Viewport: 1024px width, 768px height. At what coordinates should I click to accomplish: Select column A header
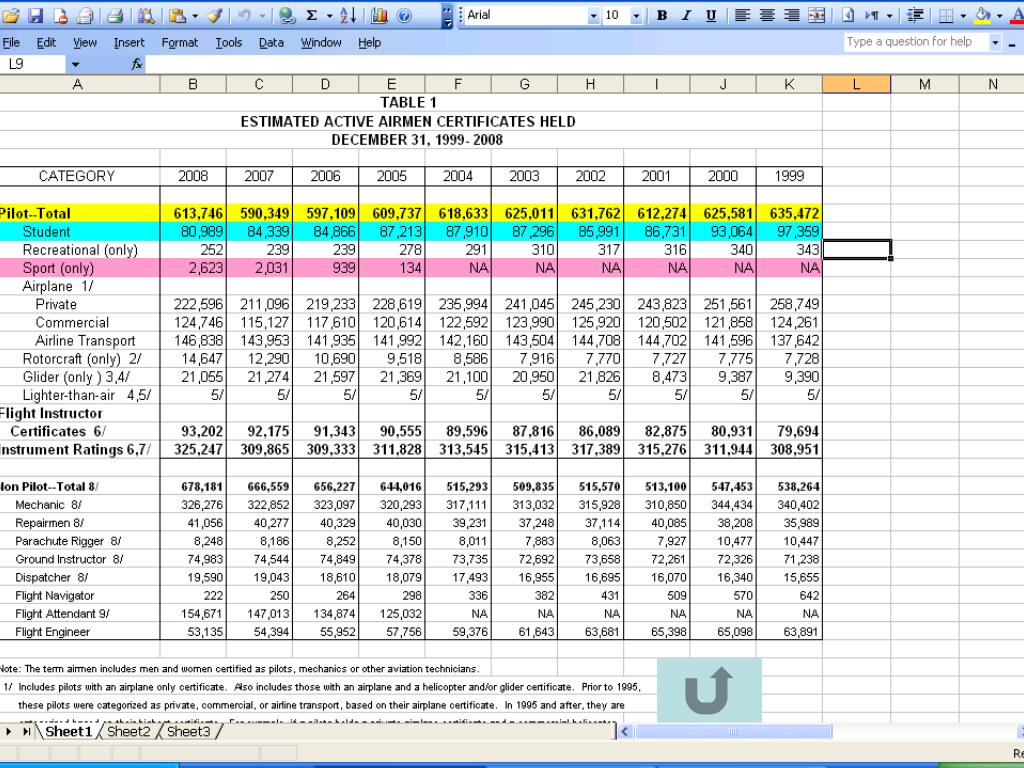77,84
